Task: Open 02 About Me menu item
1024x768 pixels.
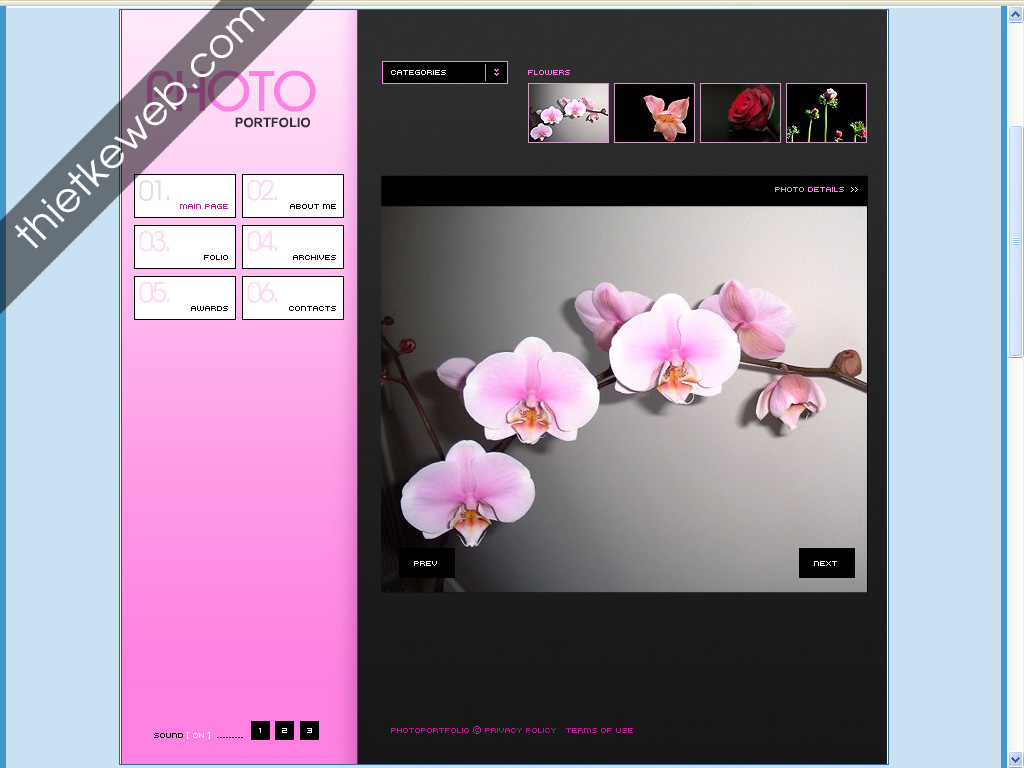Action: (x=293, y=196)
